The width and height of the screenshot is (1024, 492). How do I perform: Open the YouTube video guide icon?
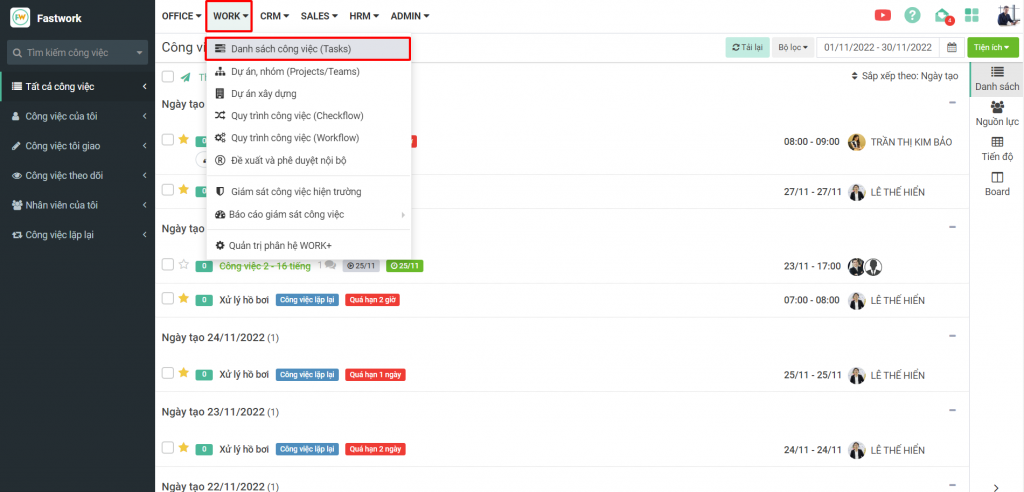[x=883, y=15]
